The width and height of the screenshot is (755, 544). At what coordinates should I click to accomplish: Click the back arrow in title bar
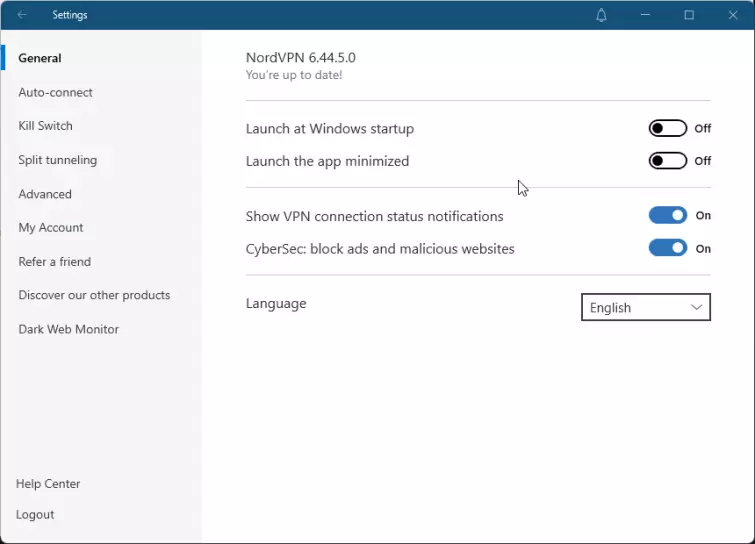pyautogui.click(x=22, y=15)
